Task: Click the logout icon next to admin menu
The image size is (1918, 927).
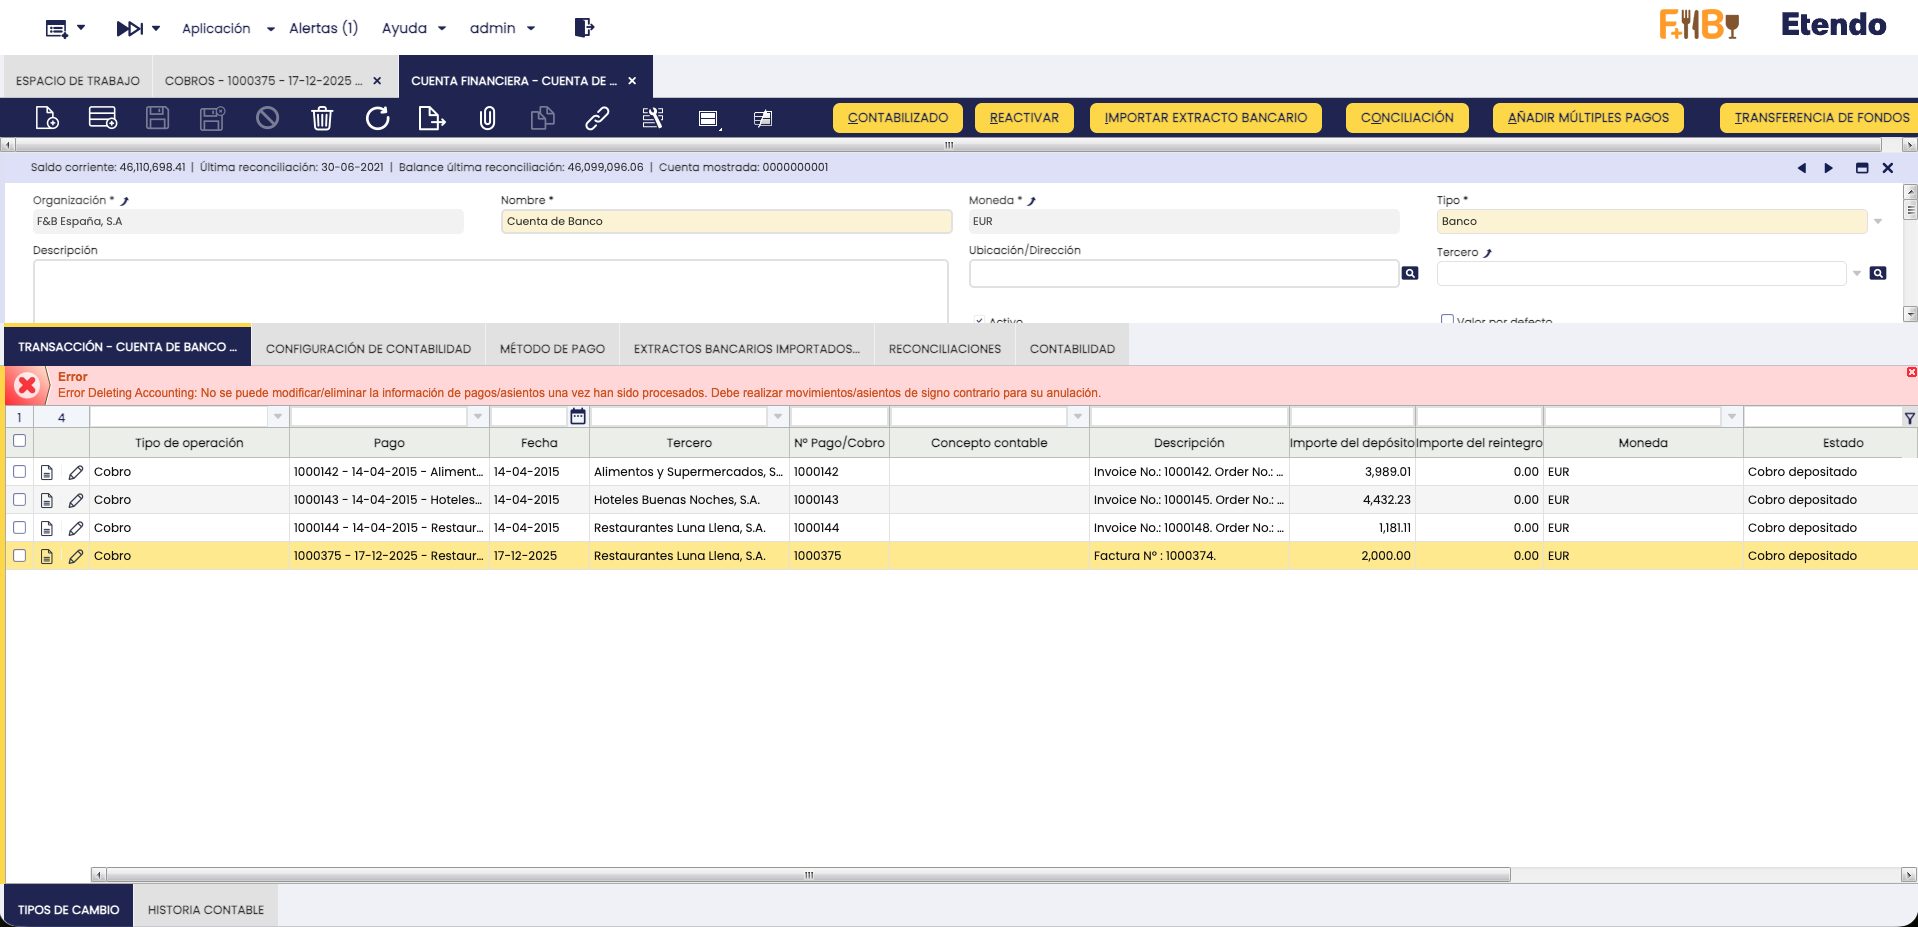Action: click(x=584, y=28)
